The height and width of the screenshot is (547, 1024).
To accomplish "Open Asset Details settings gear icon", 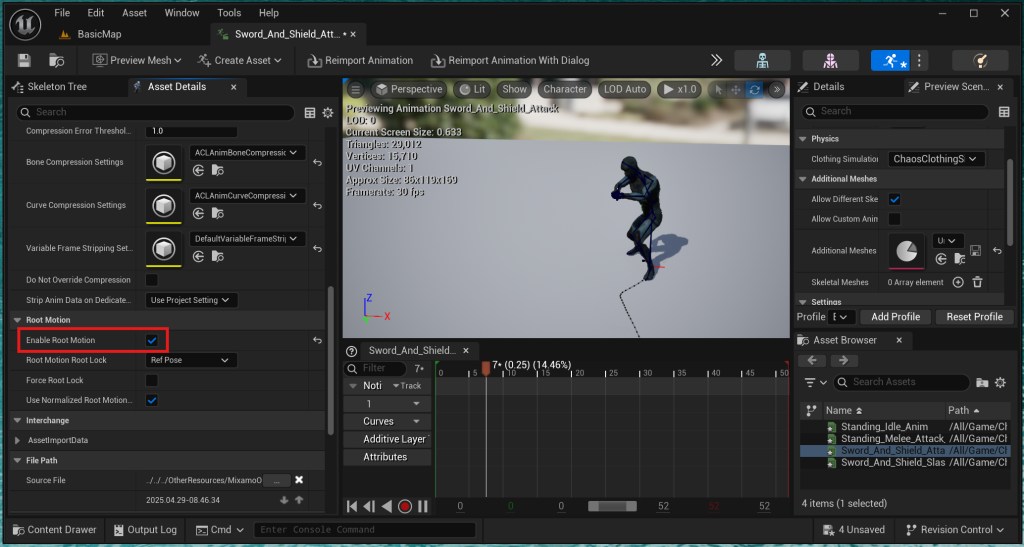I will (x=328, y=113).
